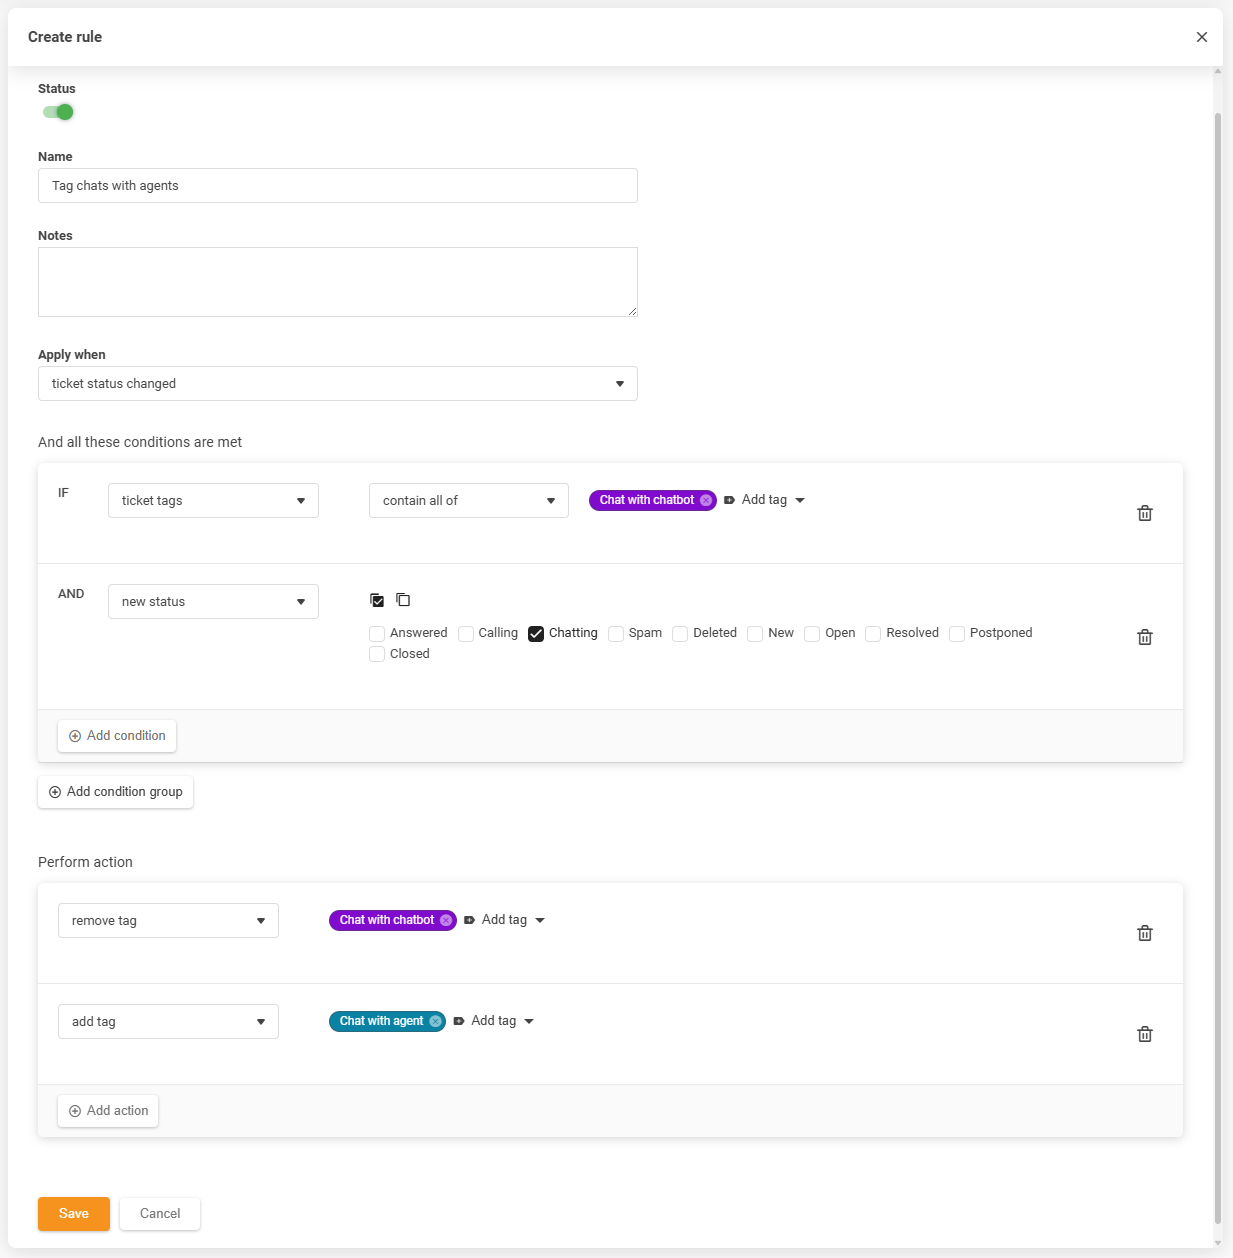Image resolution: width=1233 pixels, height=1258 pixels.
Task: Expand the 'contain all of' dropdown
Action: [x=468, y=501]
